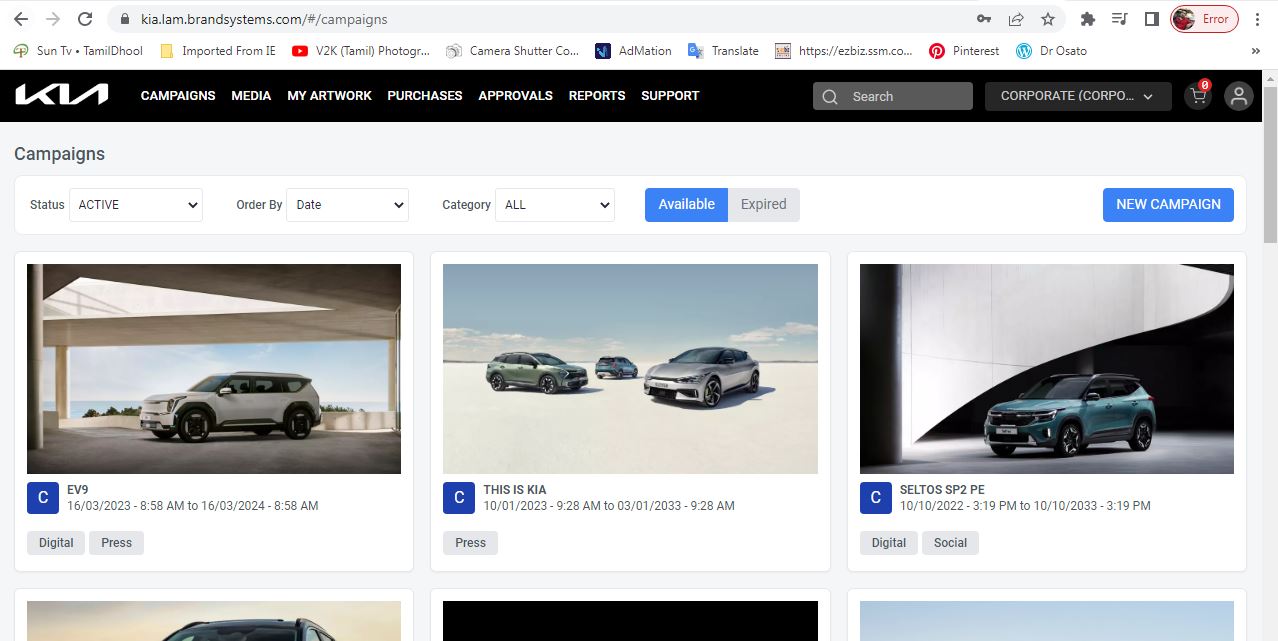Click the browser reload page icon
This screenshot has width=1278, height=641.
[x=85, y=19]
